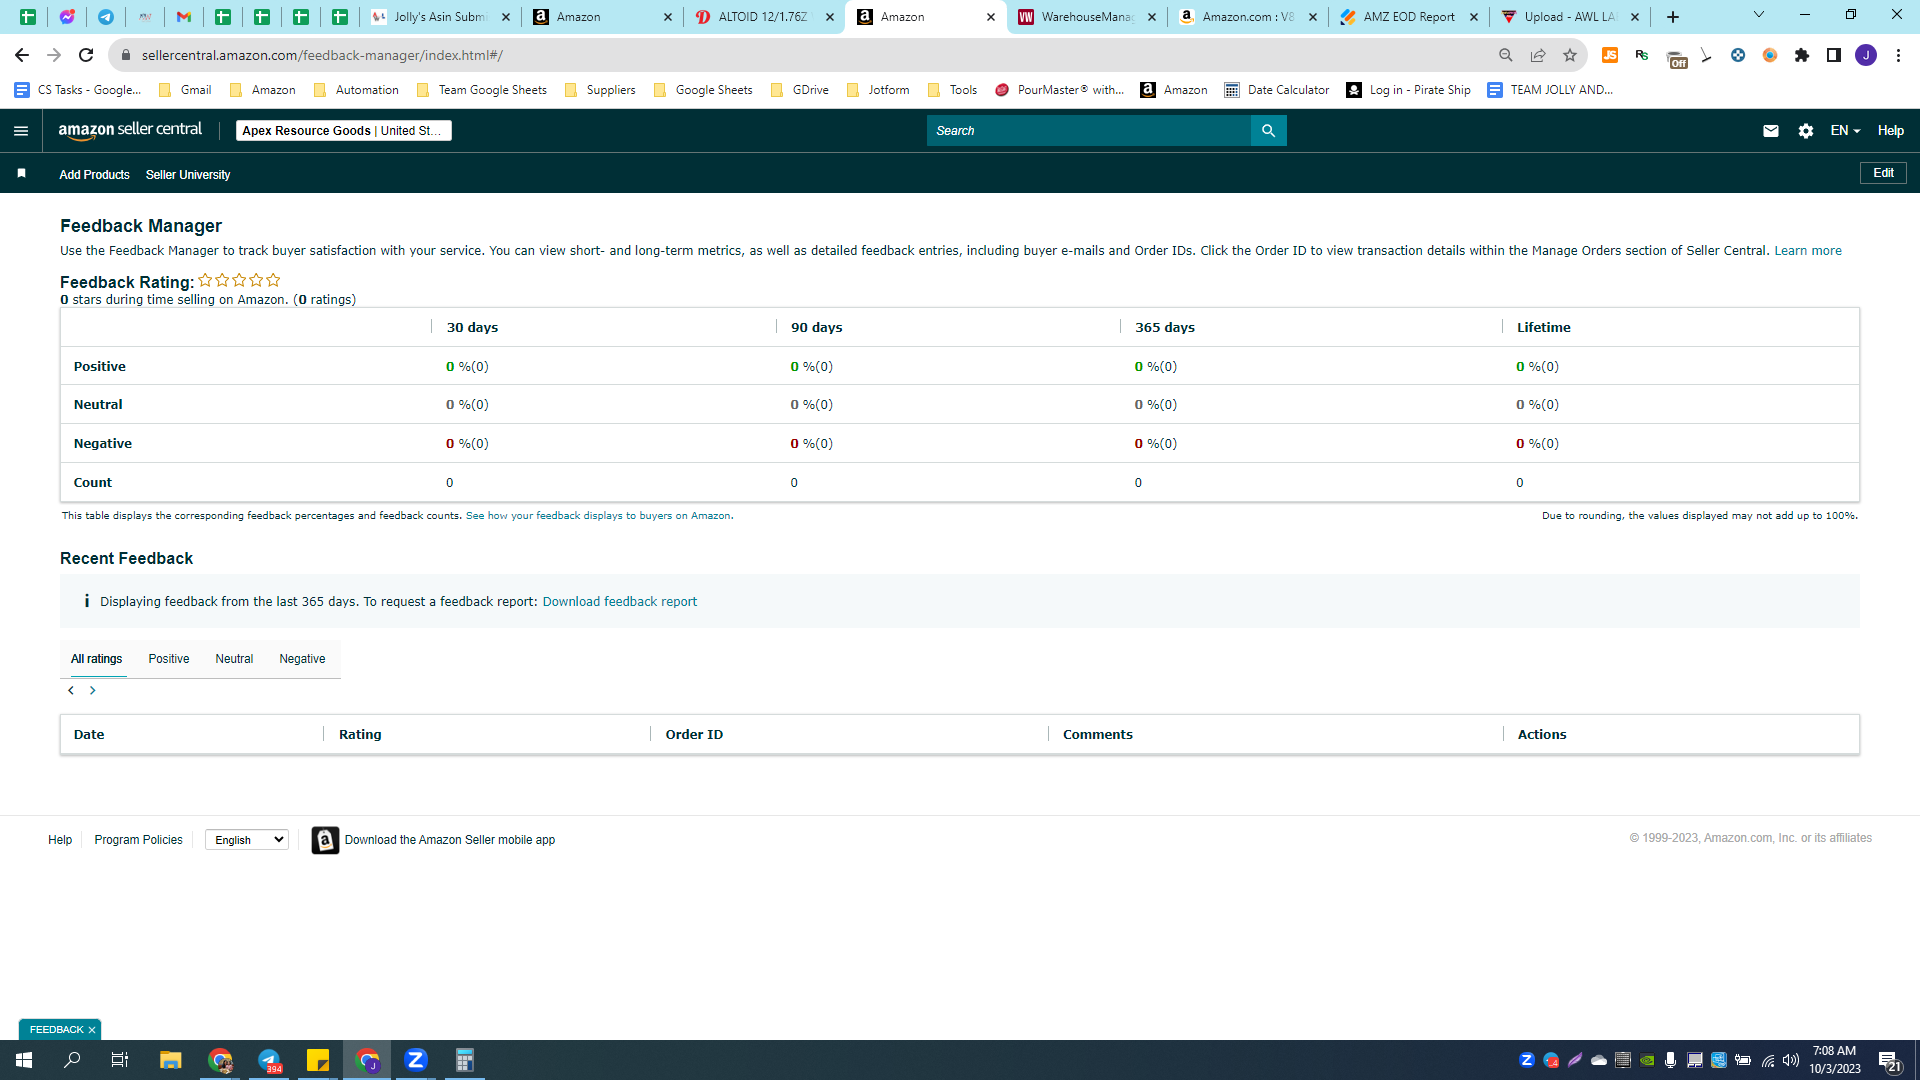Switch to the WarehouseManager browser tab
Viewport: 1920px width, 1080px height.
(x=1086, y=17)
